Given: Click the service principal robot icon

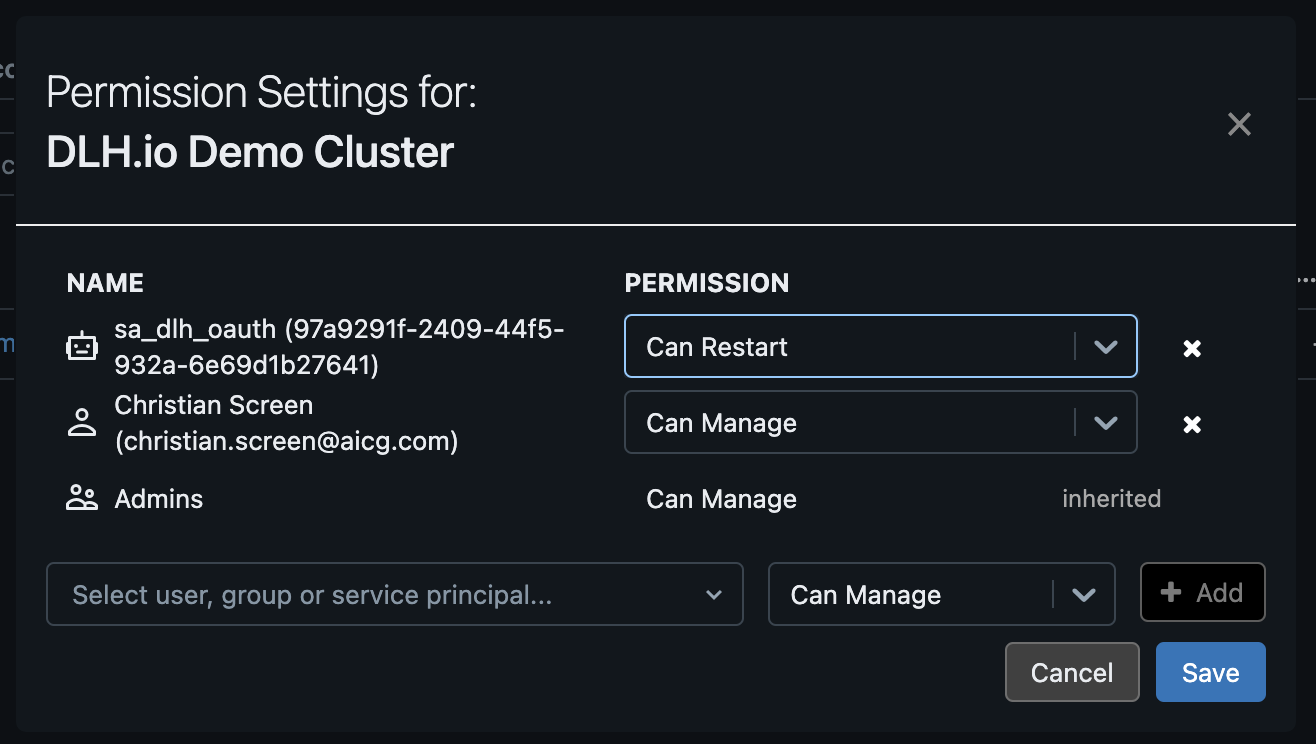Looking at the screenshot, I should tap(82, 347).
